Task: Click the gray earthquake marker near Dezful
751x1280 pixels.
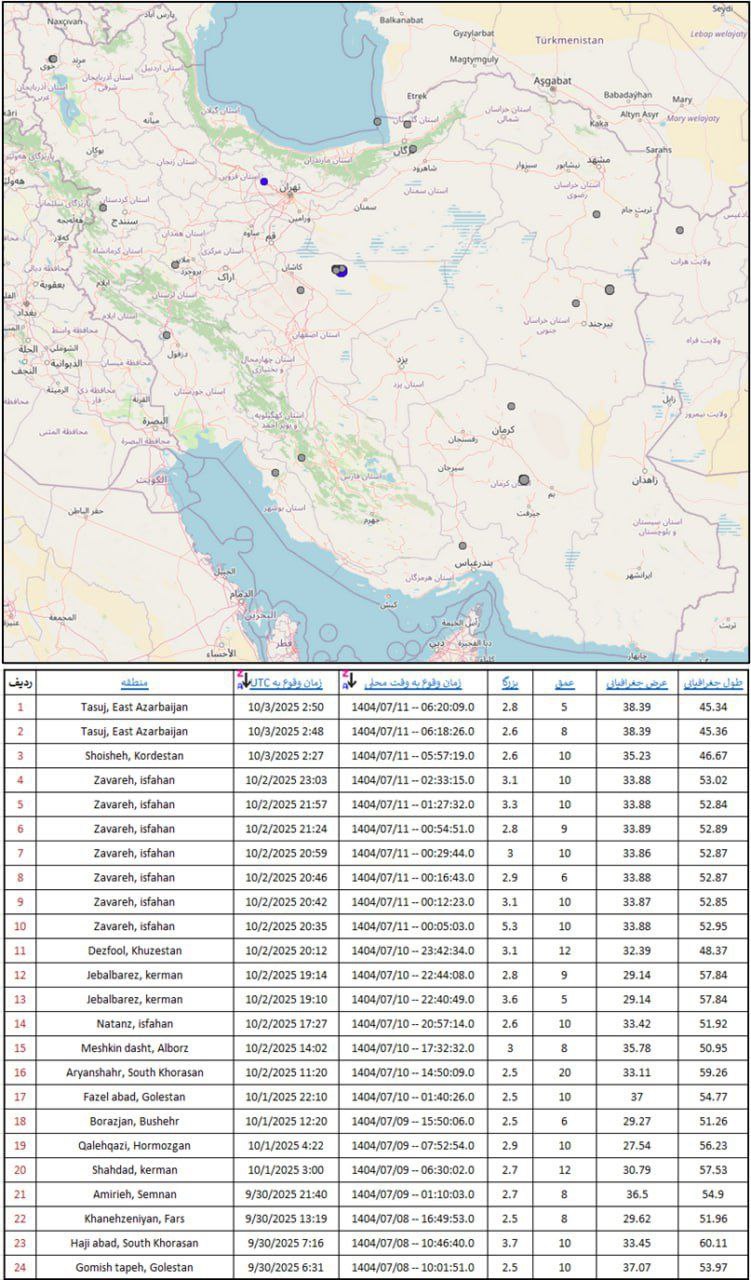Action: pos(166,335)
